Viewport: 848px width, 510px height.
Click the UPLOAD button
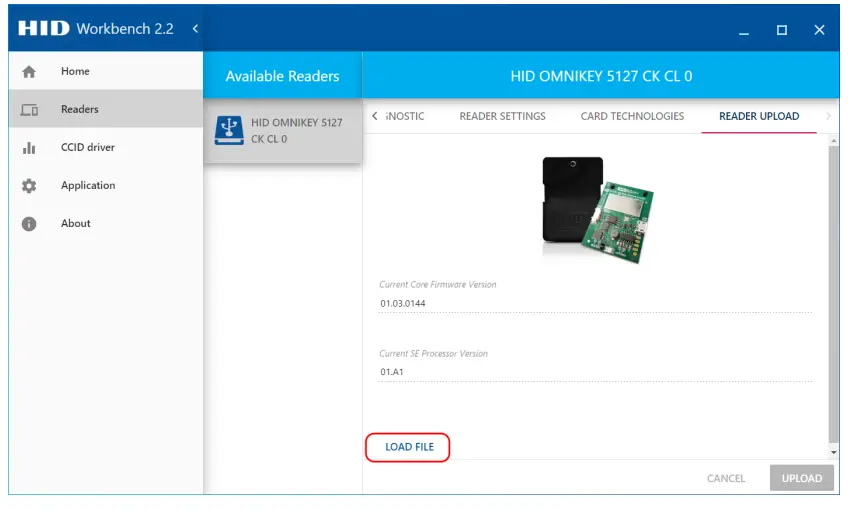point(801,478)
